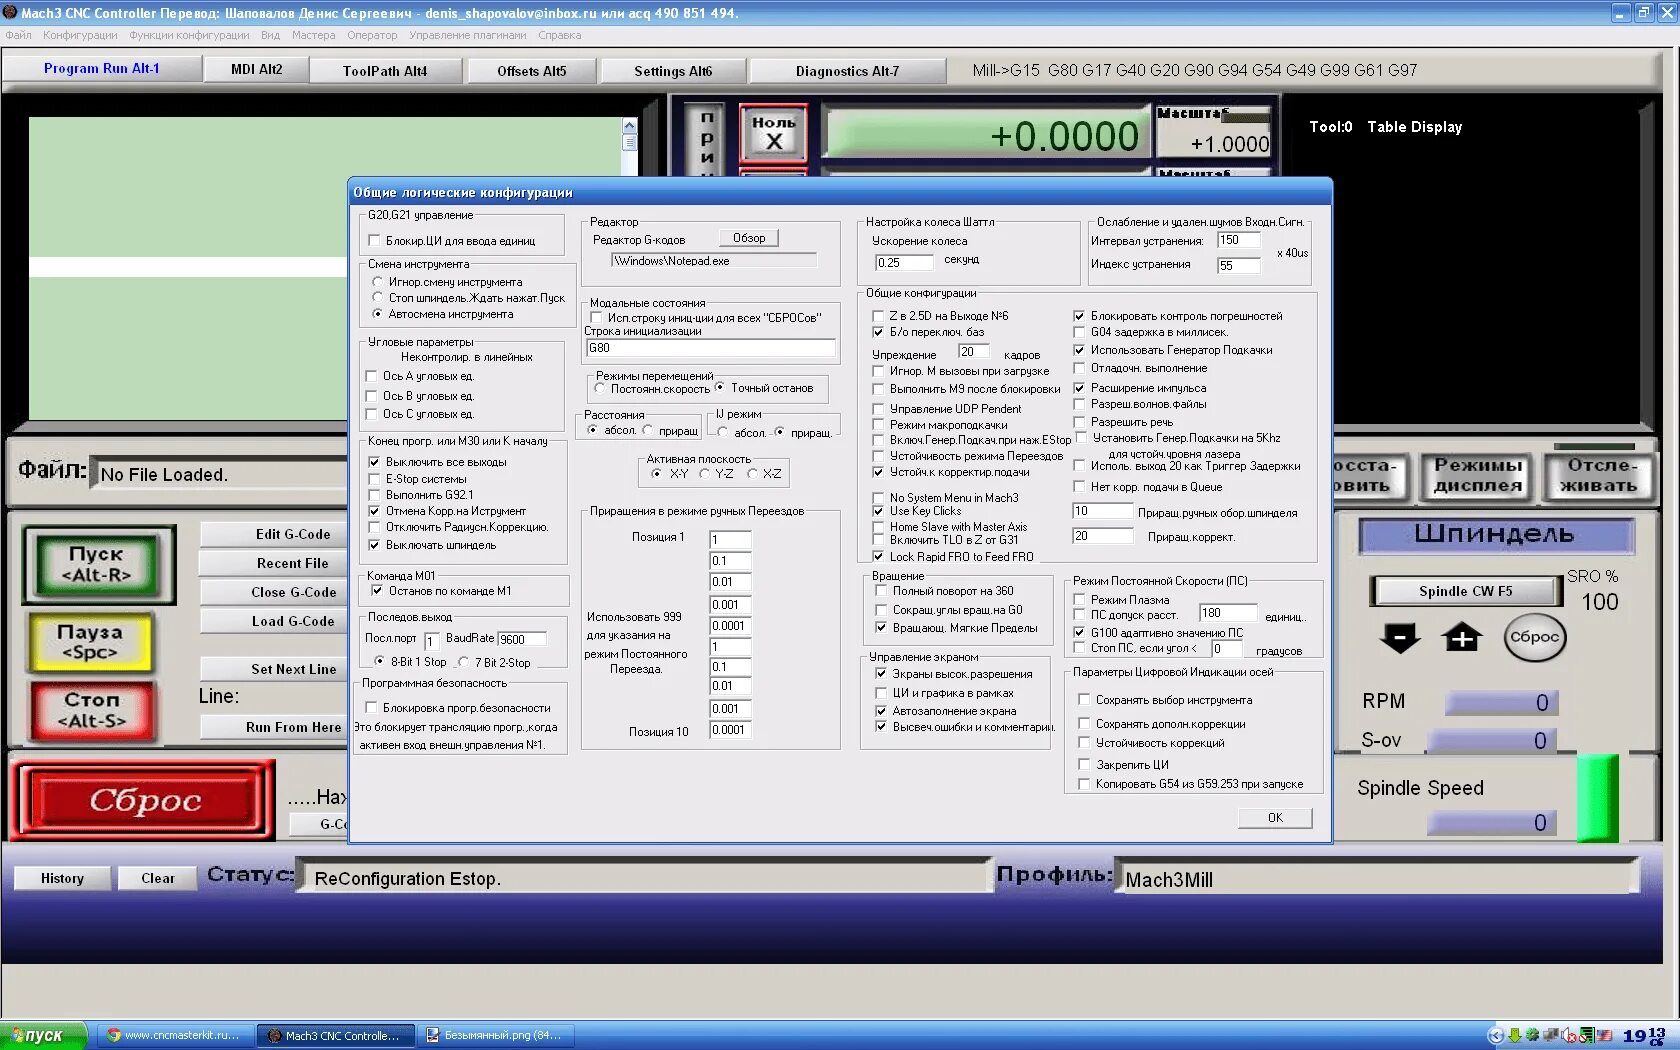Click the system tray clock
Screen dimensions: 1680x1050
pyautogui.click(x=1645, y=1035)
